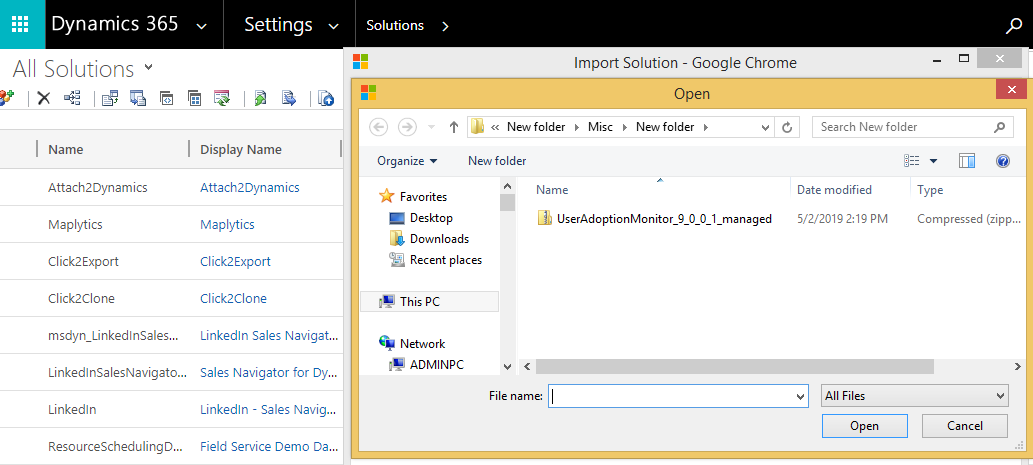Click the search magnifier in Dynamics header

pos(1014,26)
